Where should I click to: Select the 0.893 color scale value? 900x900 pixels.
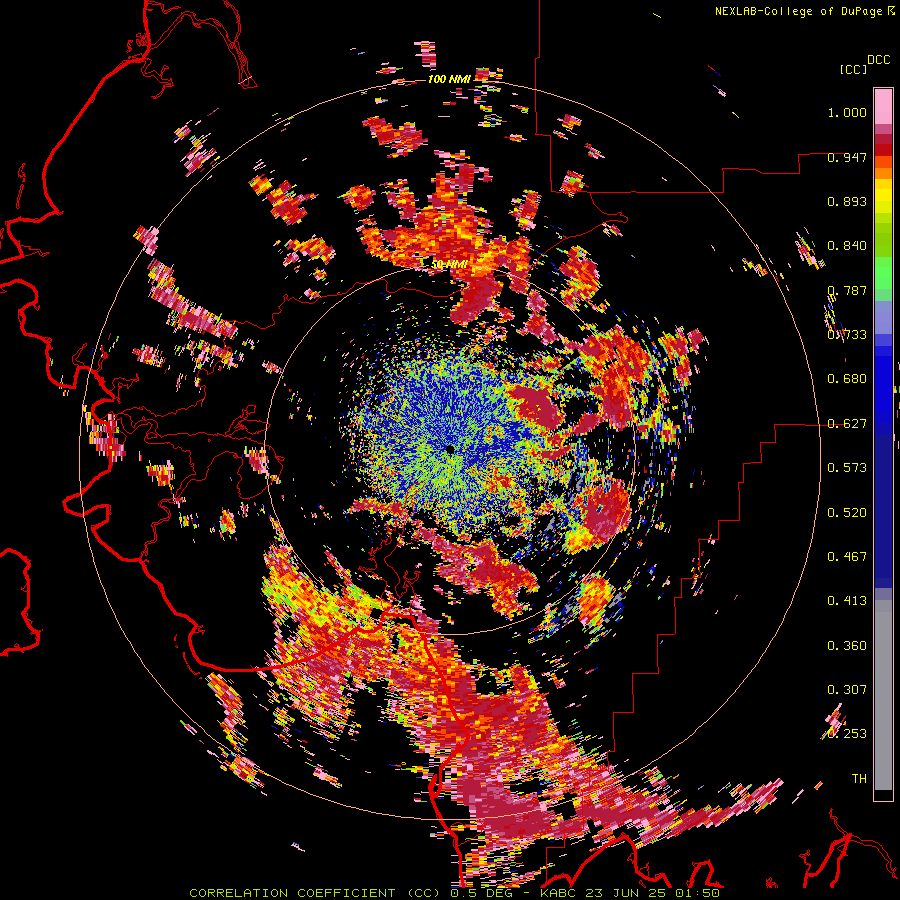[847, 201]
